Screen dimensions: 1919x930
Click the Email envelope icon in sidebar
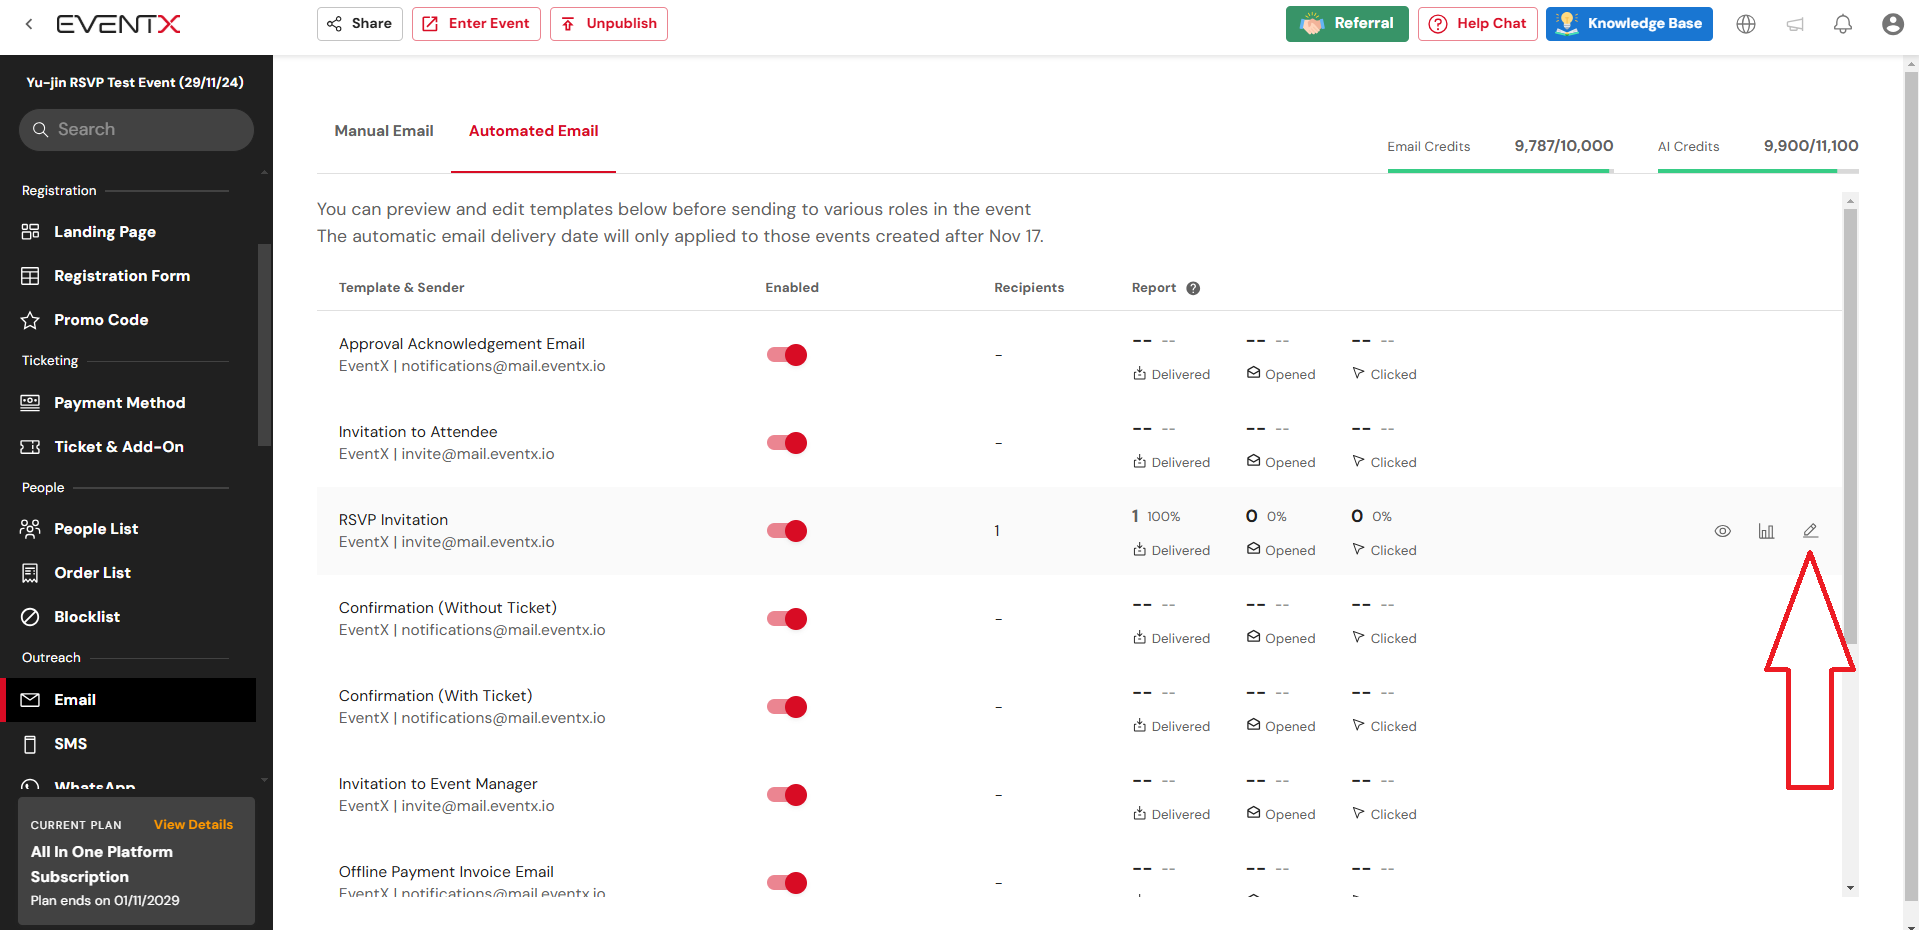coord(30,700)
